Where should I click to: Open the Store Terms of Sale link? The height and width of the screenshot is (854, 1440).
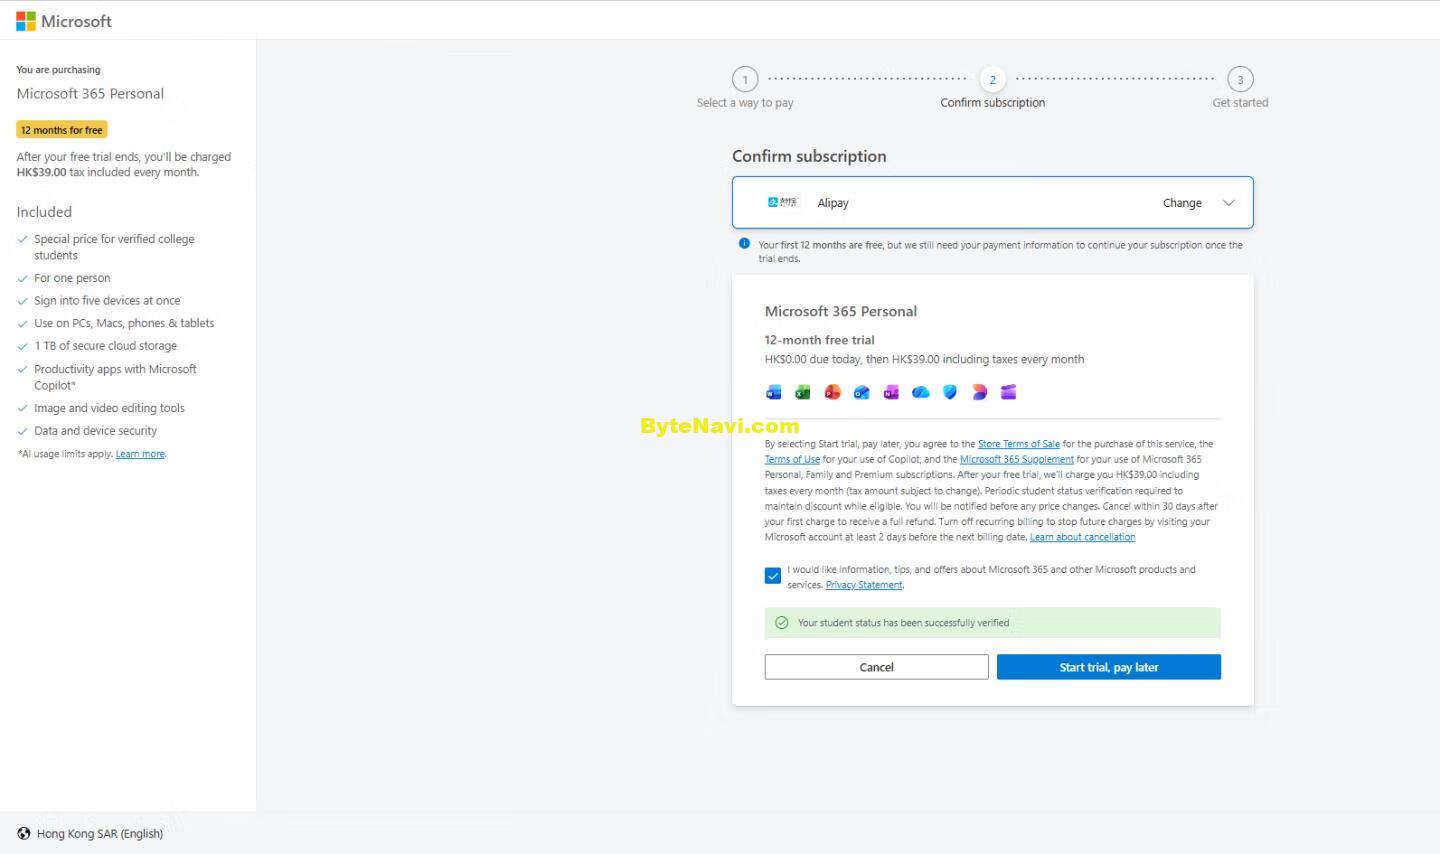[1019, 444]
